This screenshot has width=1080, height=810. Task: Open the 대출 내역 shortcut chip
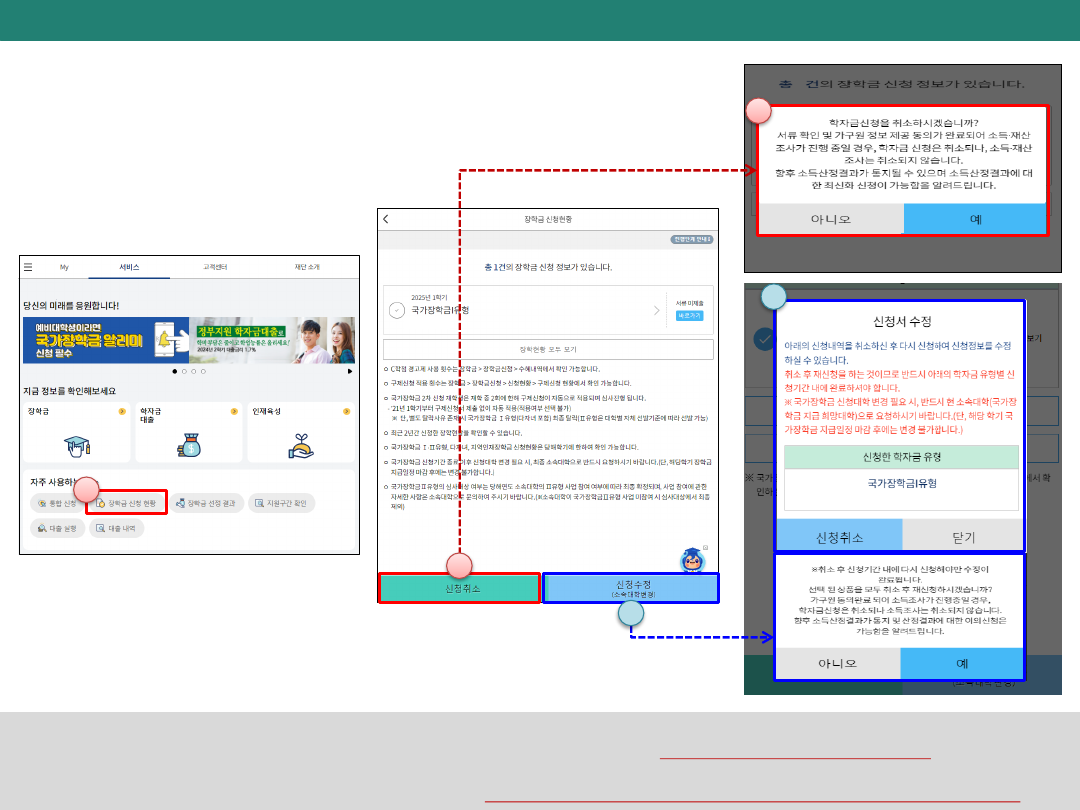[116, 528]
